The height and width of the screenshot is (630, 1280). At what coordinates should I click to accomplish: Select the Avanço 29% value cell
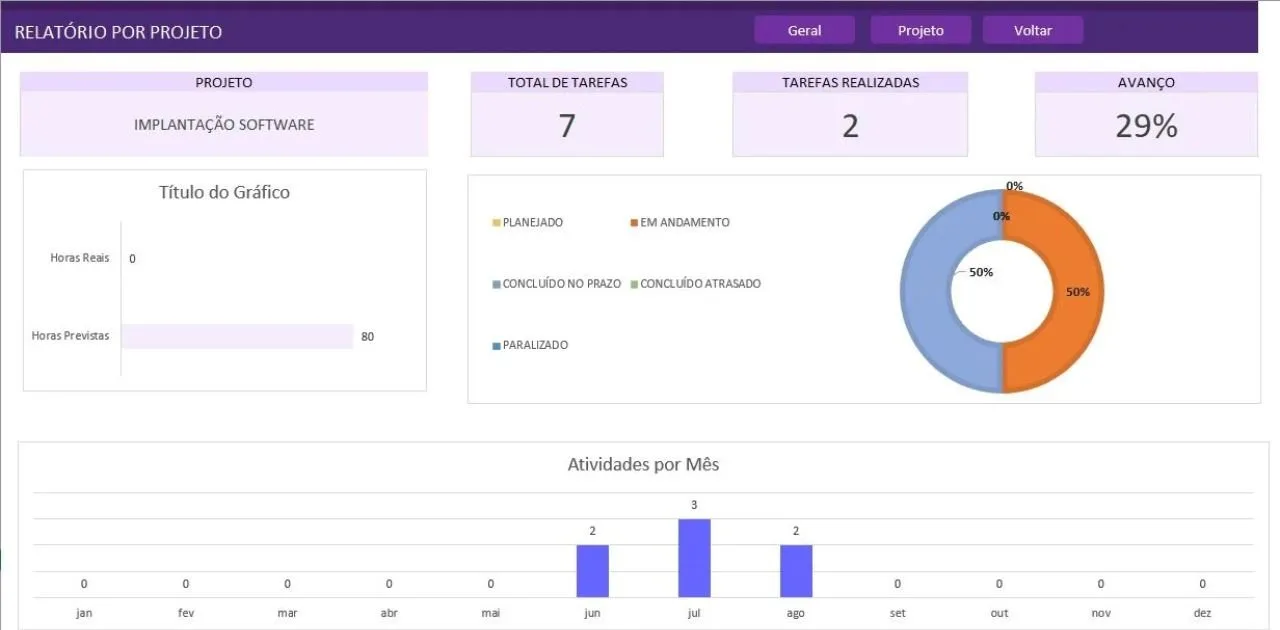pos(1146,126)
